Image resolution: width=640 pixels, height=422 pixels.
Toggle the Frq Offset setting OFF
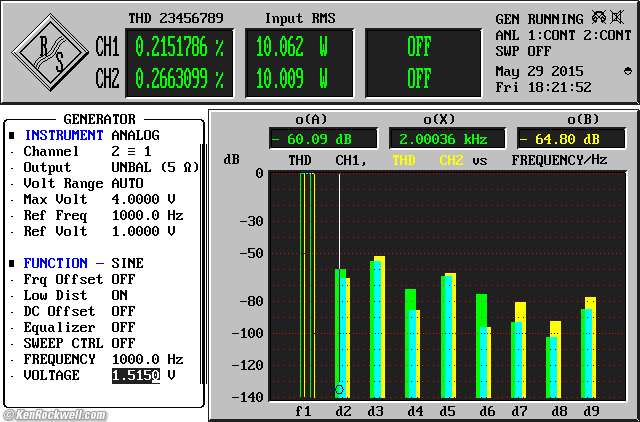point(123,280)
